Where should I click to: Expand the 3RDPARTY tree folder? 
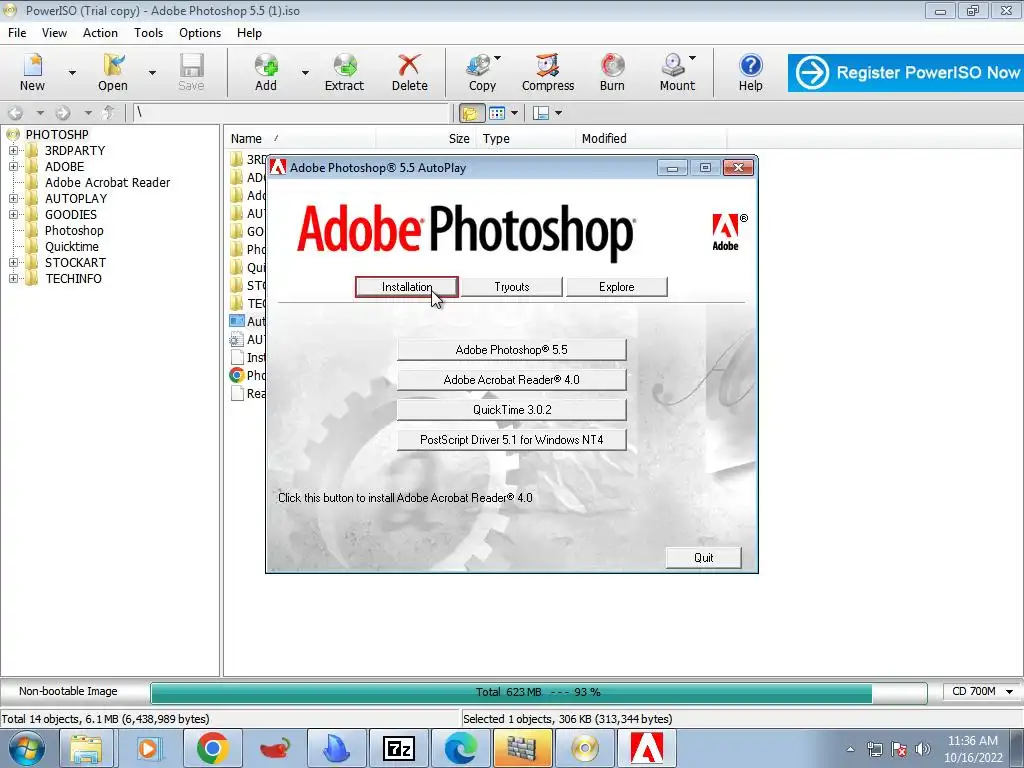click(13, 150)
